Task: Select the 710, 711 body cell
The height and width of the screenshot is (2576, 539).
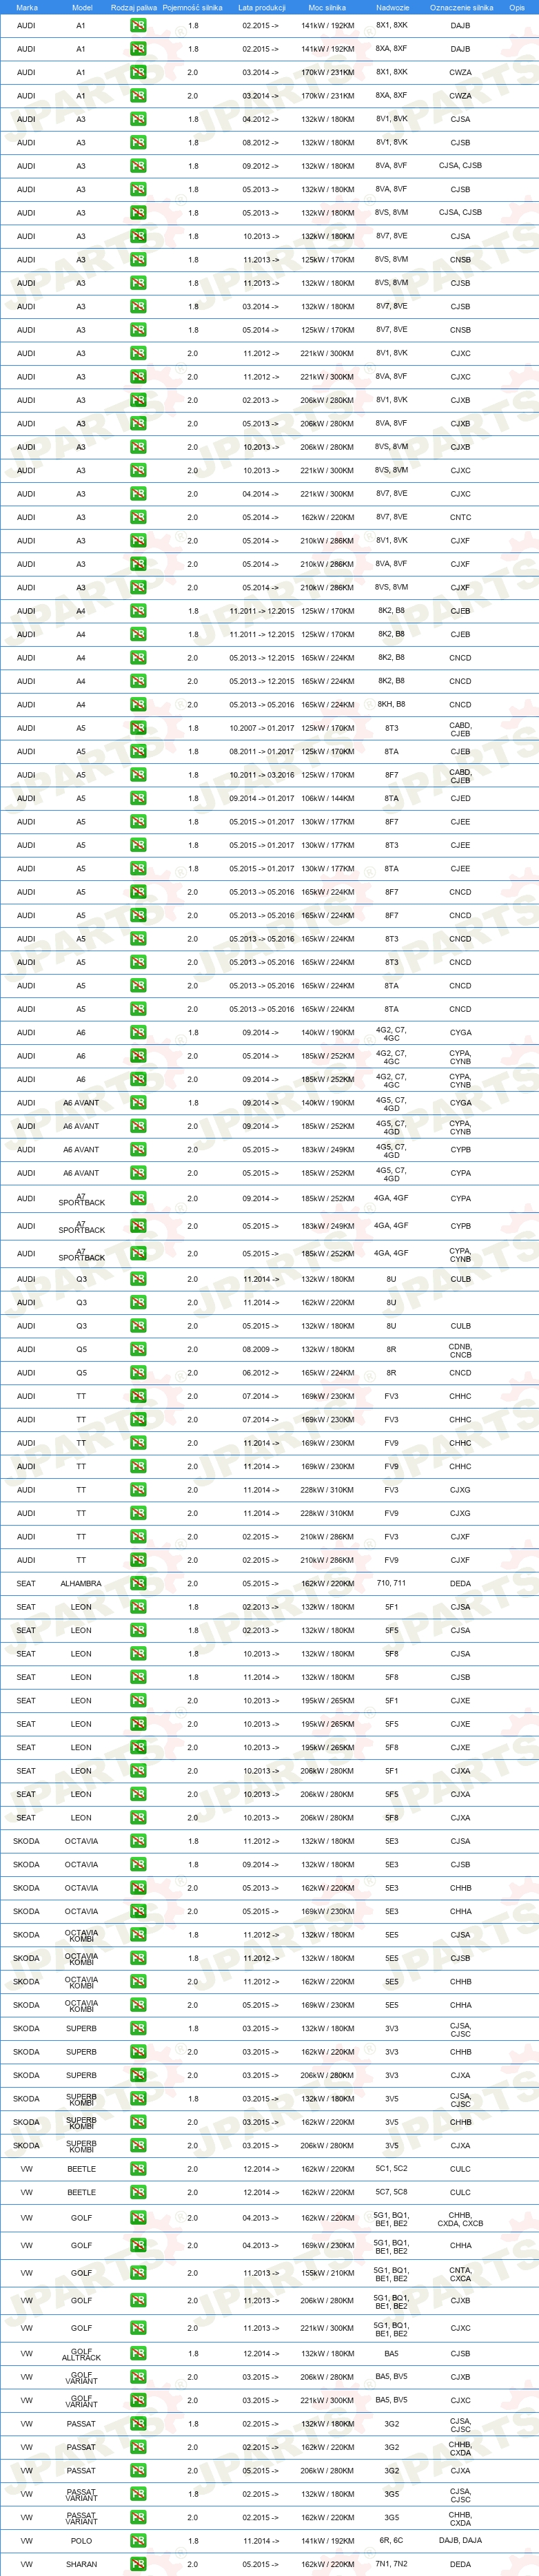Action: tap(392, 1583)
